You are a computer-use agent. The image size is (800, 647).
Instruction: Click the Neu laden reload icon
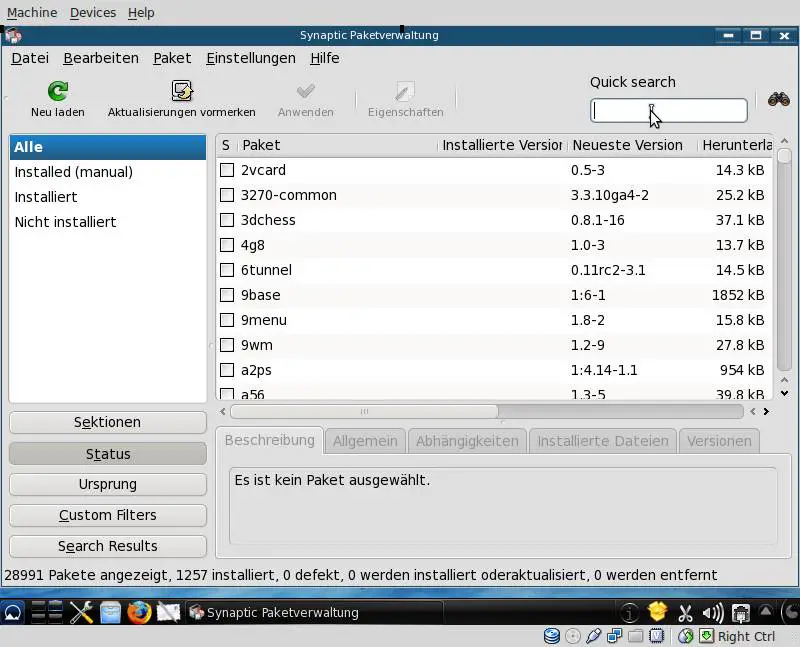(58, 91)
